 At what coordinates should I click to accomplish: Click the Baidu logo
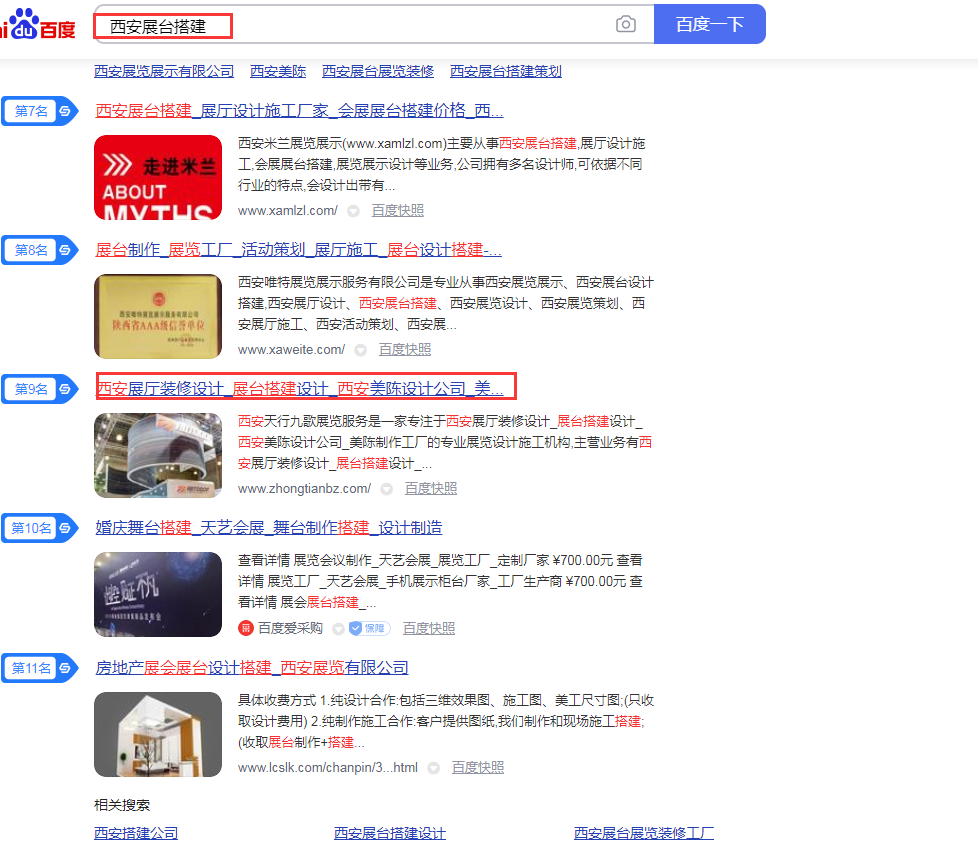[38, 24]
